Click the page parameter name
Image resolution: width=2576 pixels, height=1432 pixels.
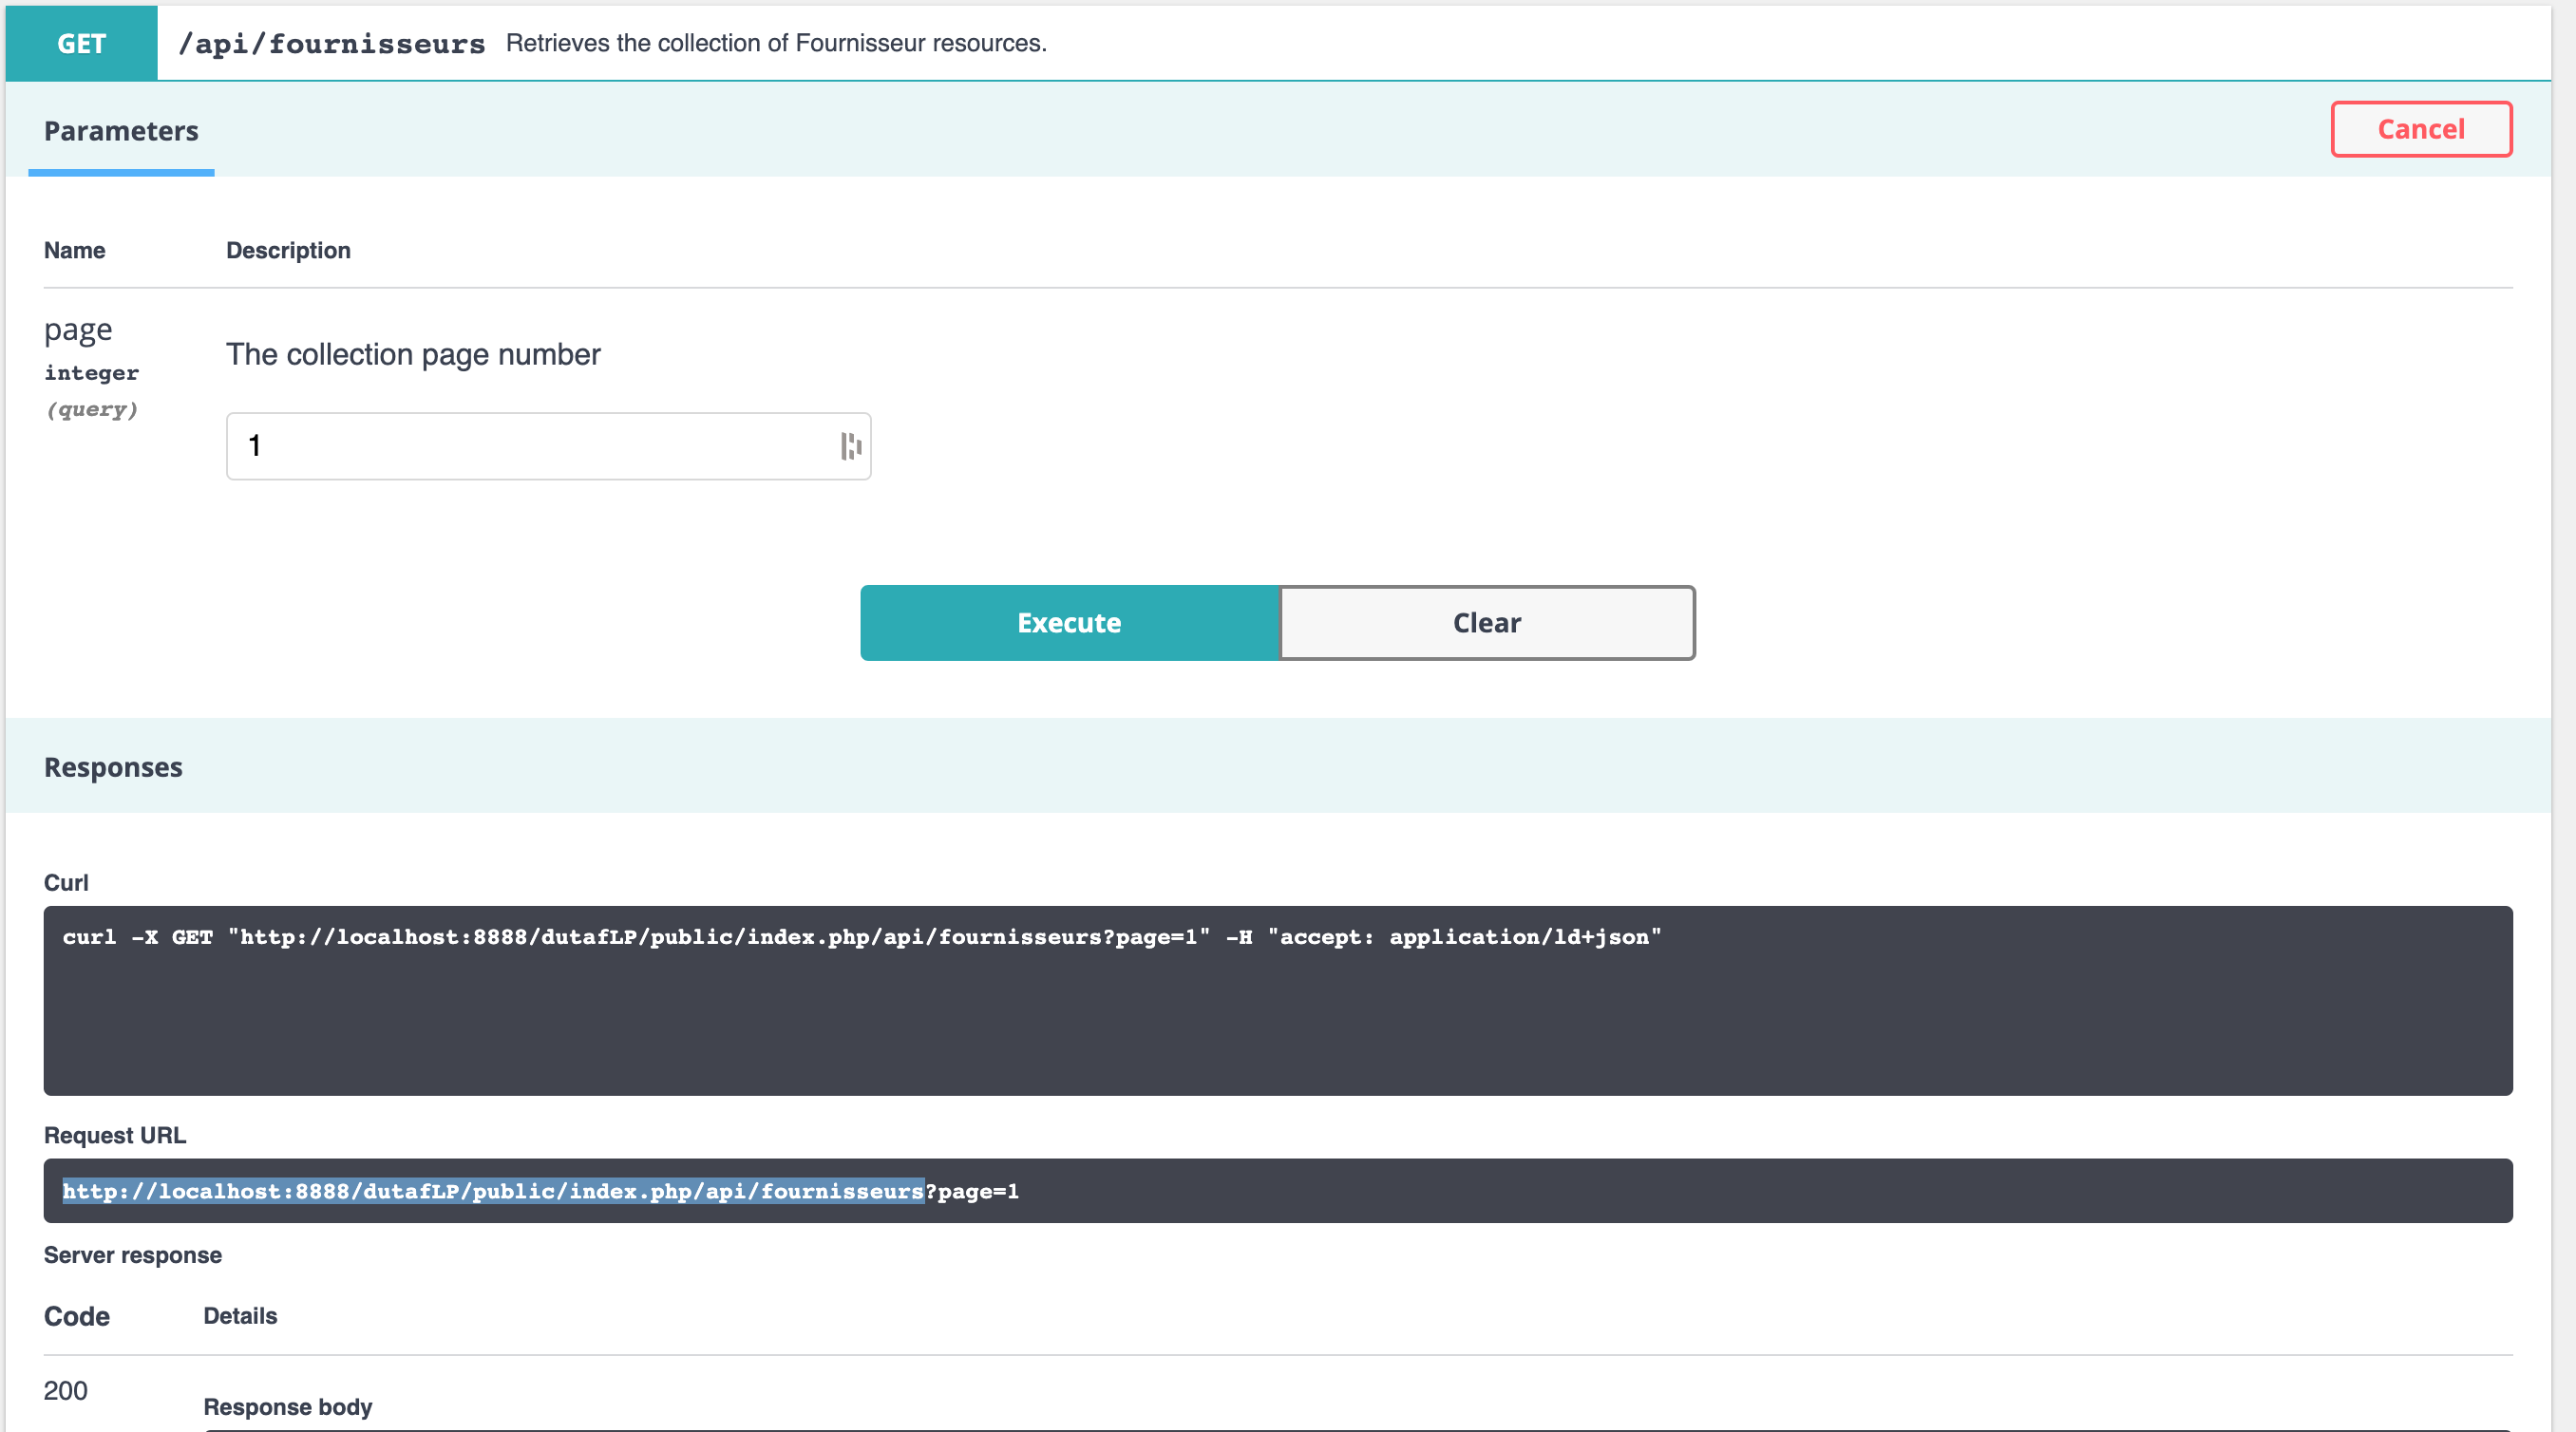coord(78,331)
